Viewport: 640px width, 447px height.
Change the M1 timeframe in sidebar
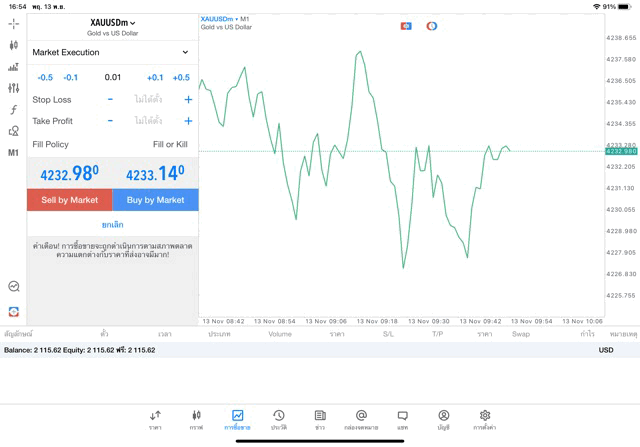(13, 153)
